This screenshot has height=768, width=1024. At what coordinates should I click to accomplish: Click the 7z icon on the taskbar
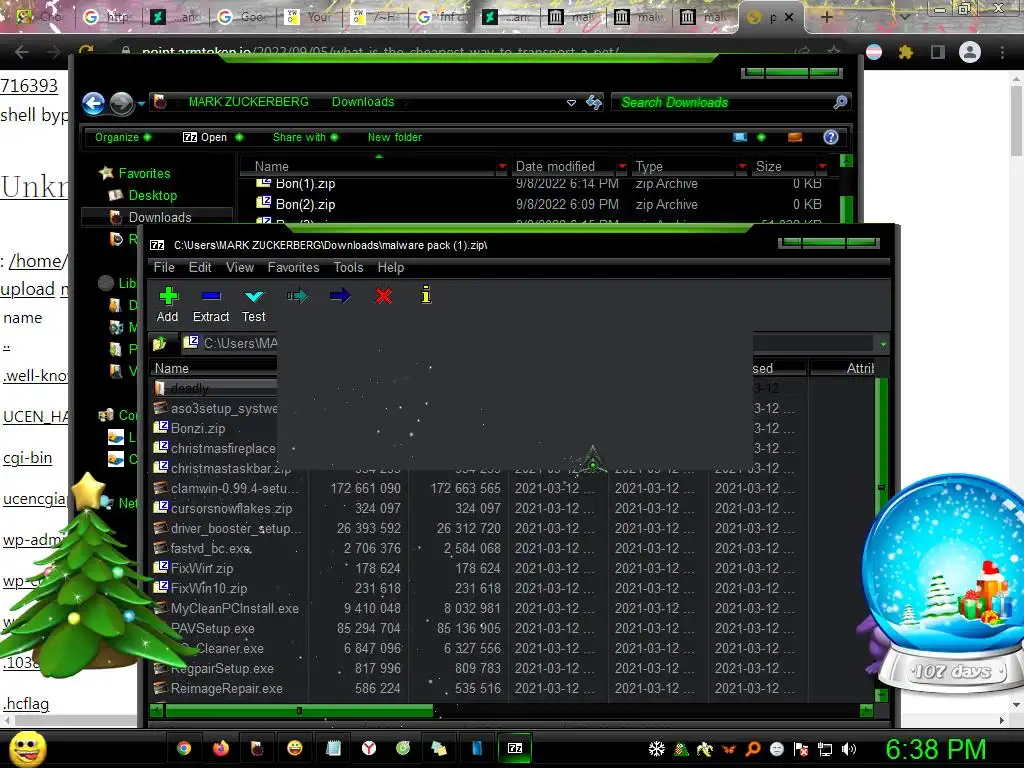click(x=515, y=748)
